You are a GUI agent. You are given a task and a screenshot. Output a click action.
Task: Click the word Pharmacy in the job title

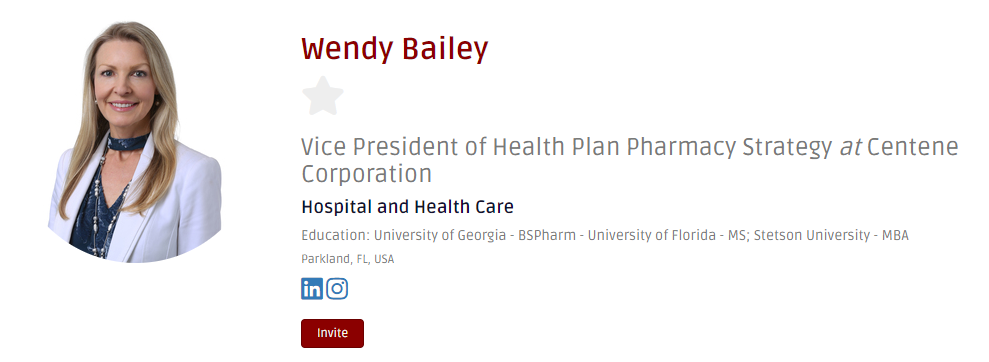681,149
